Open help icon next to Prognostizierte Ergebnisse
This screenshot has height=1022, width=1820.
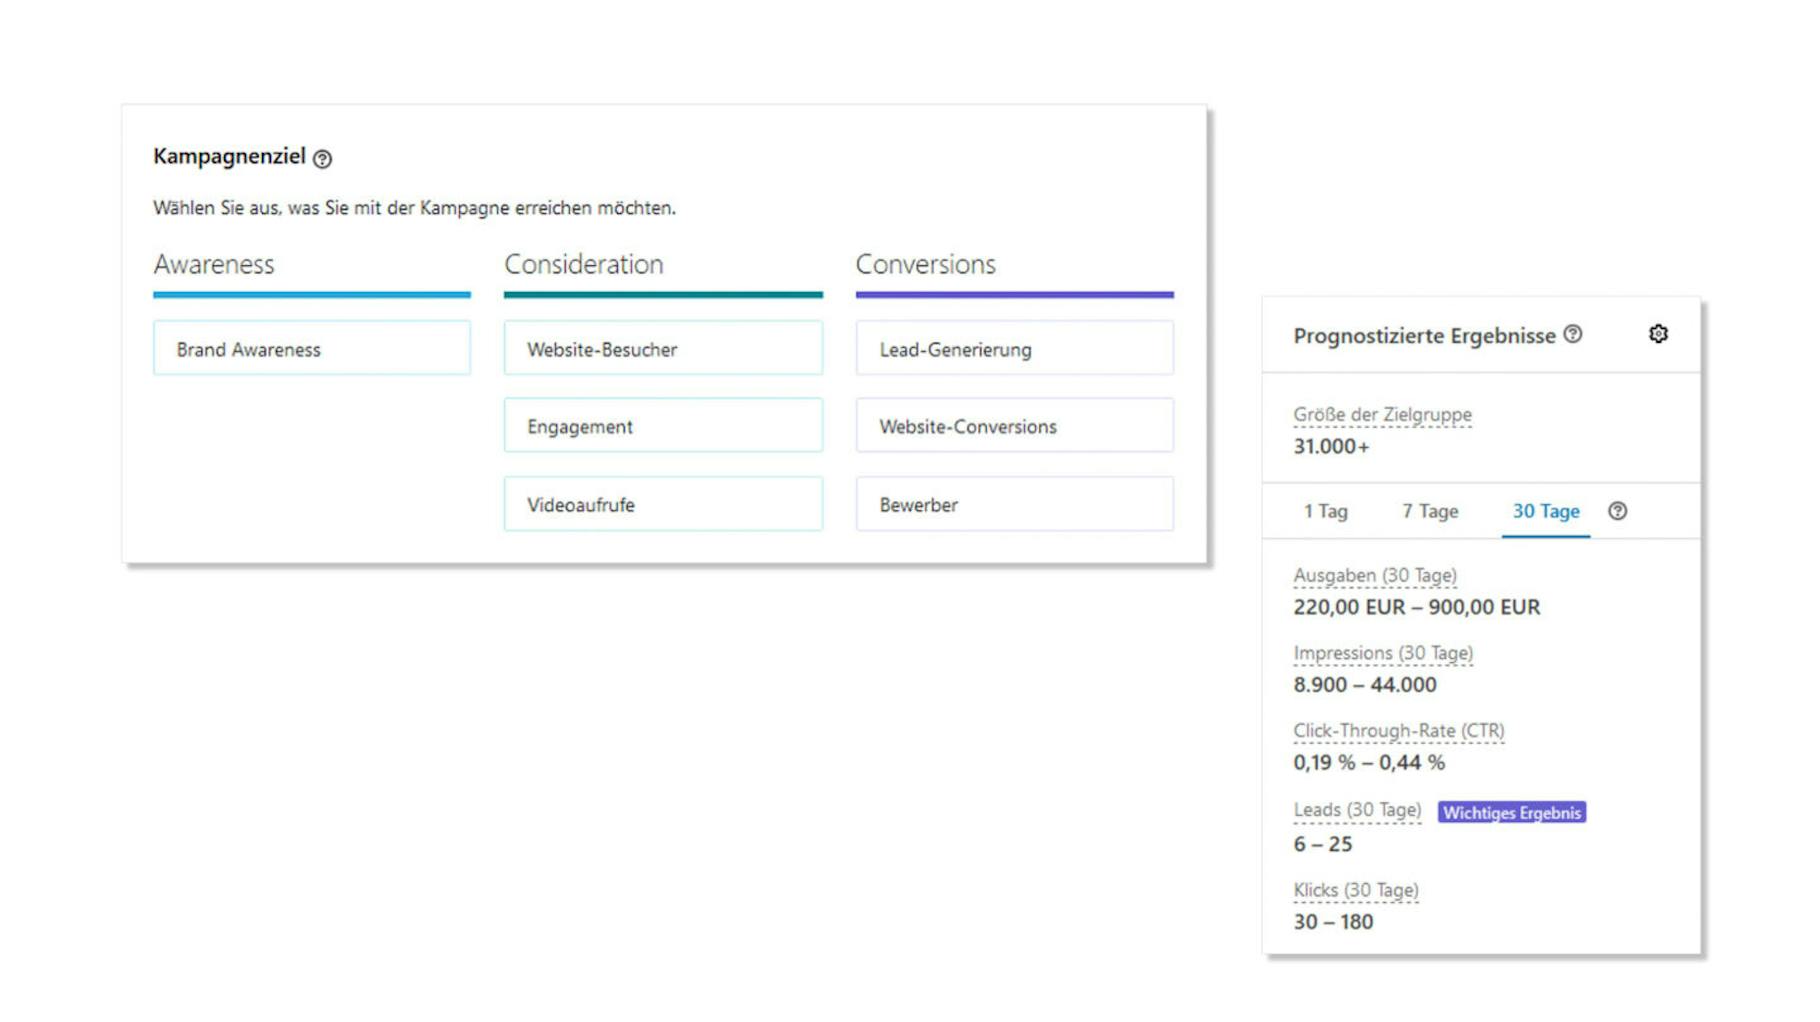click(x=1573, y=334)
